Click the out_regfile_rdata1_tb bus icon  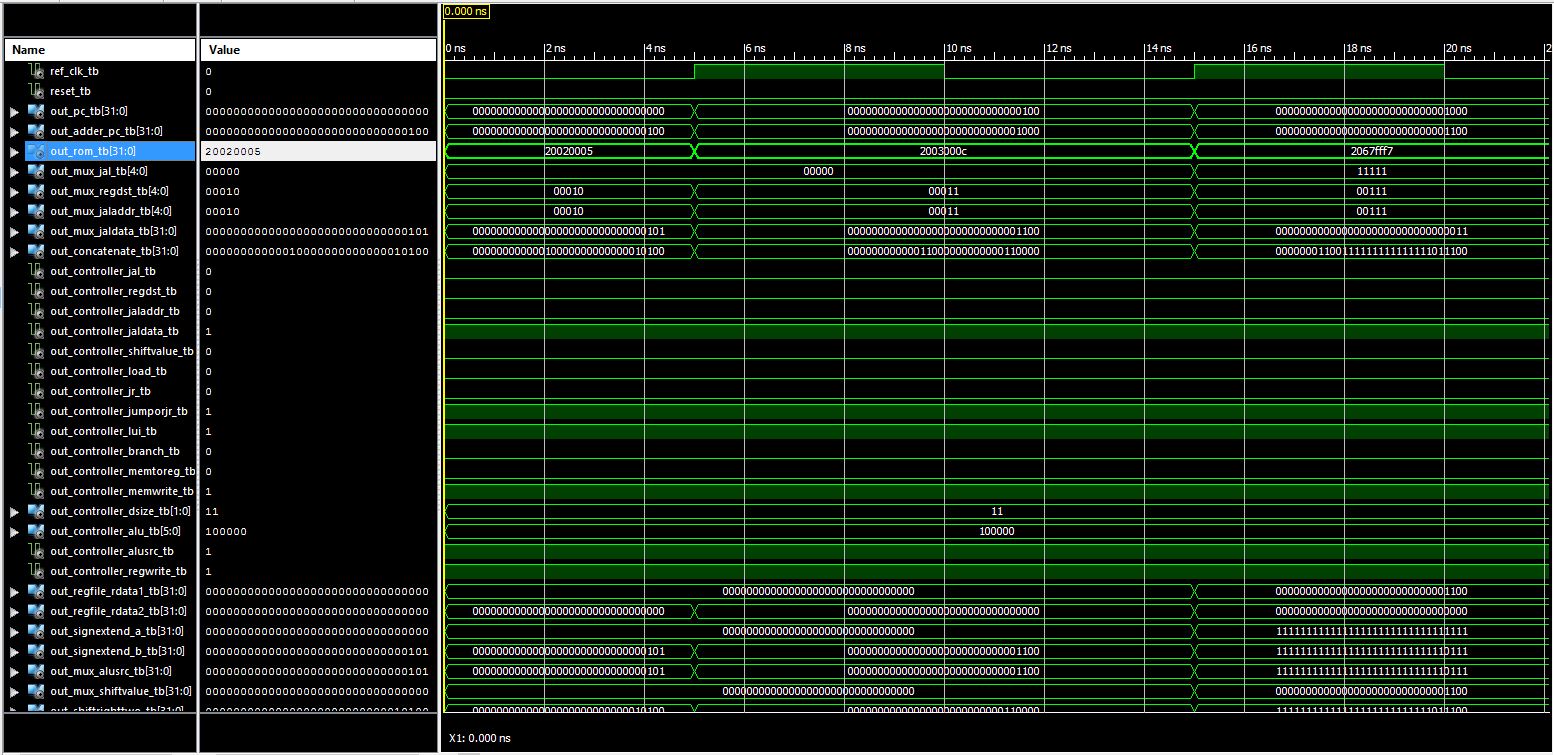pos(36,591)
